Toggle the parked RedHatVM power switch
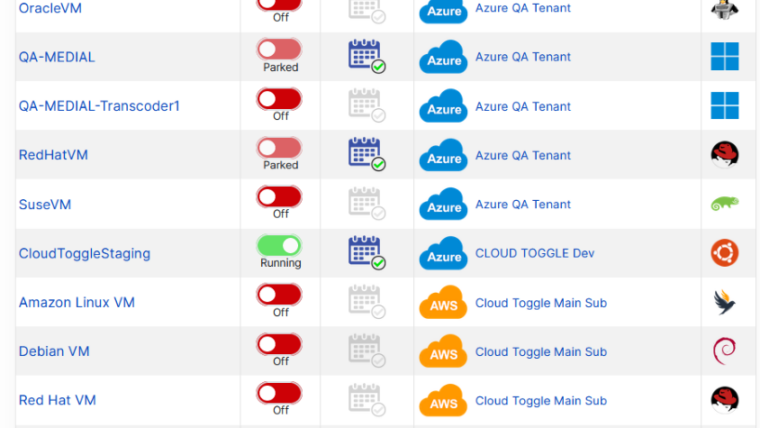 [280, 147]
